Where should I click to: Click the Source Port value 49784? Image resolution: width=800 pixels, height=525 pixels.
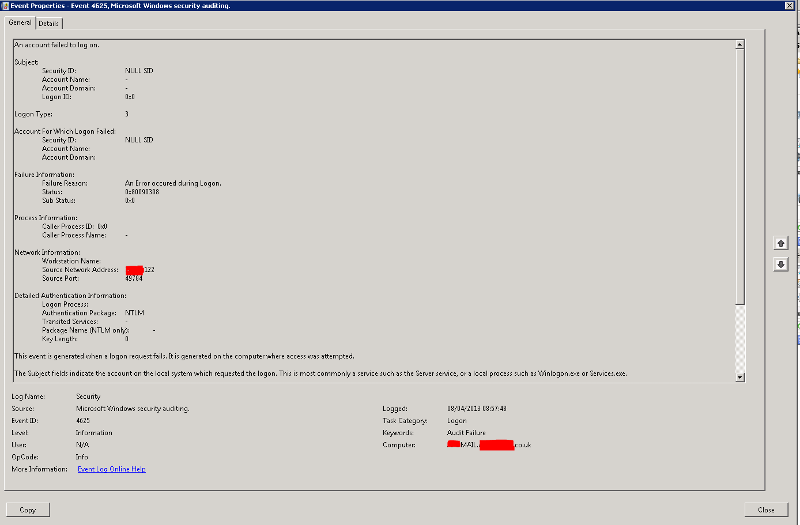pyautogui.click(x=134, y=278)
